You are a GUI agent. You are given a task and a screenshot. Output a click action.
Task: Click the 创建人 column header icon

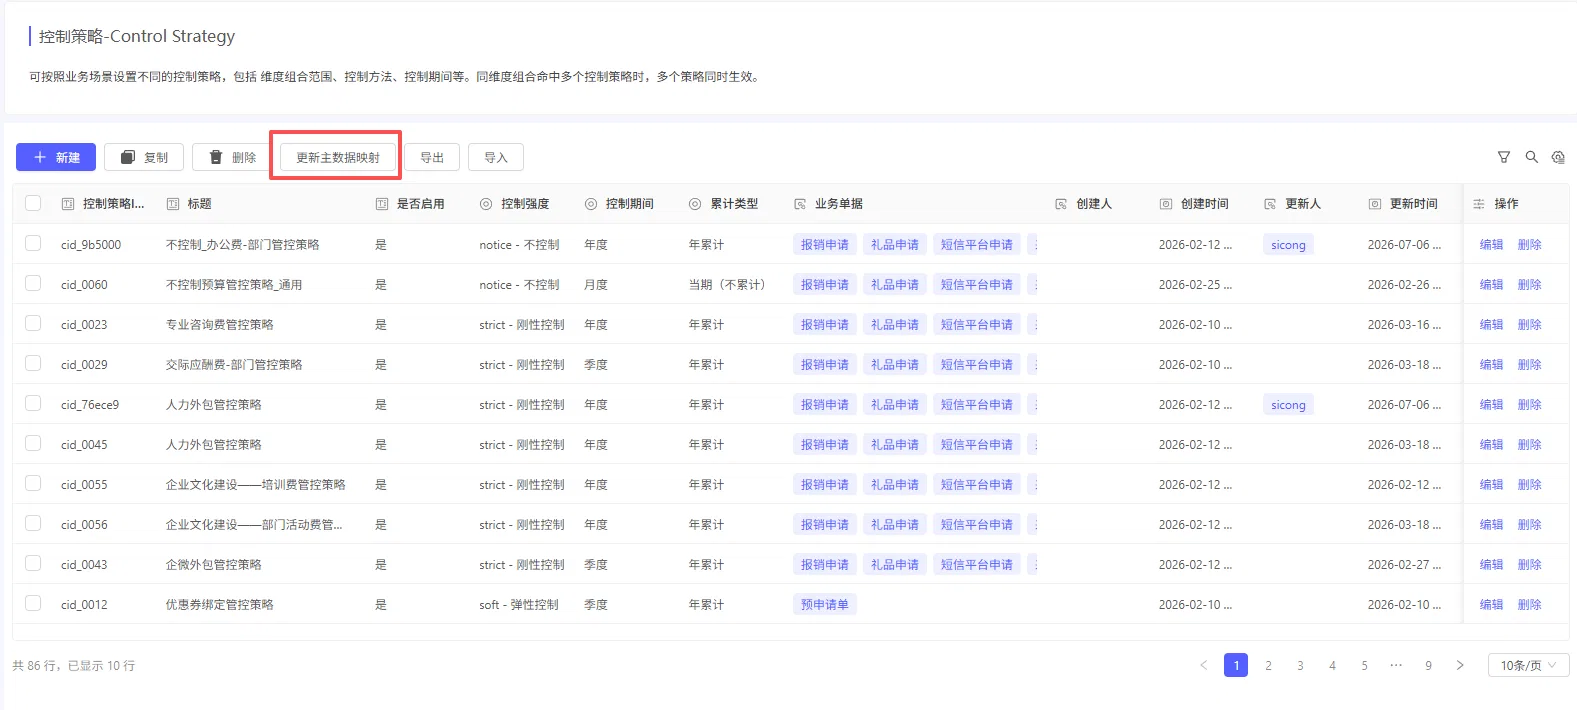(x=1061, y=204)
